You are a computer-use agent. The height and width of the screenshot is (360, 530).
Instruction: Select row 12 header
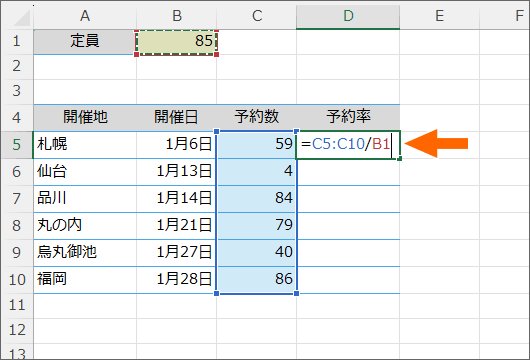coord(17,331)
